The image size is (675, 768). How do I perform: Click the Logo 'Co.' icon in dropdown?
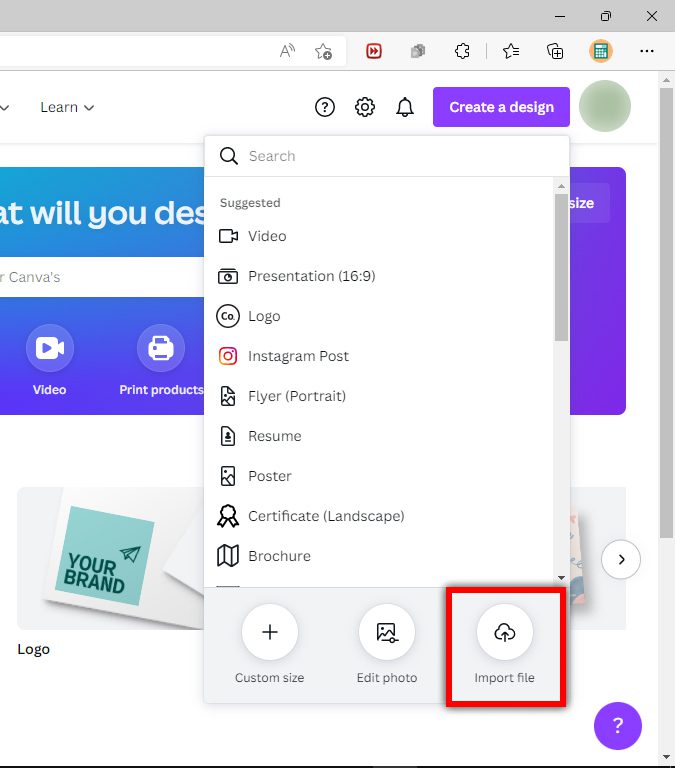(x=228, y=316)
